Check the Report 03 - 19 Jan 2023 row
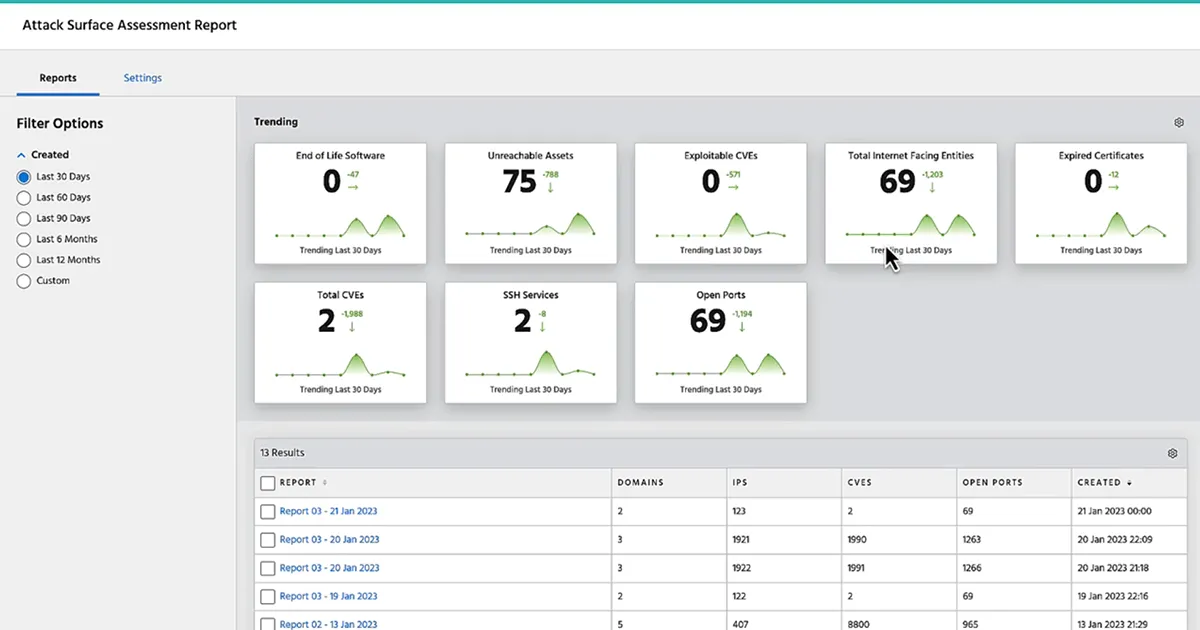The height and width of the screenshot is (630, 1200). (267, 596)
